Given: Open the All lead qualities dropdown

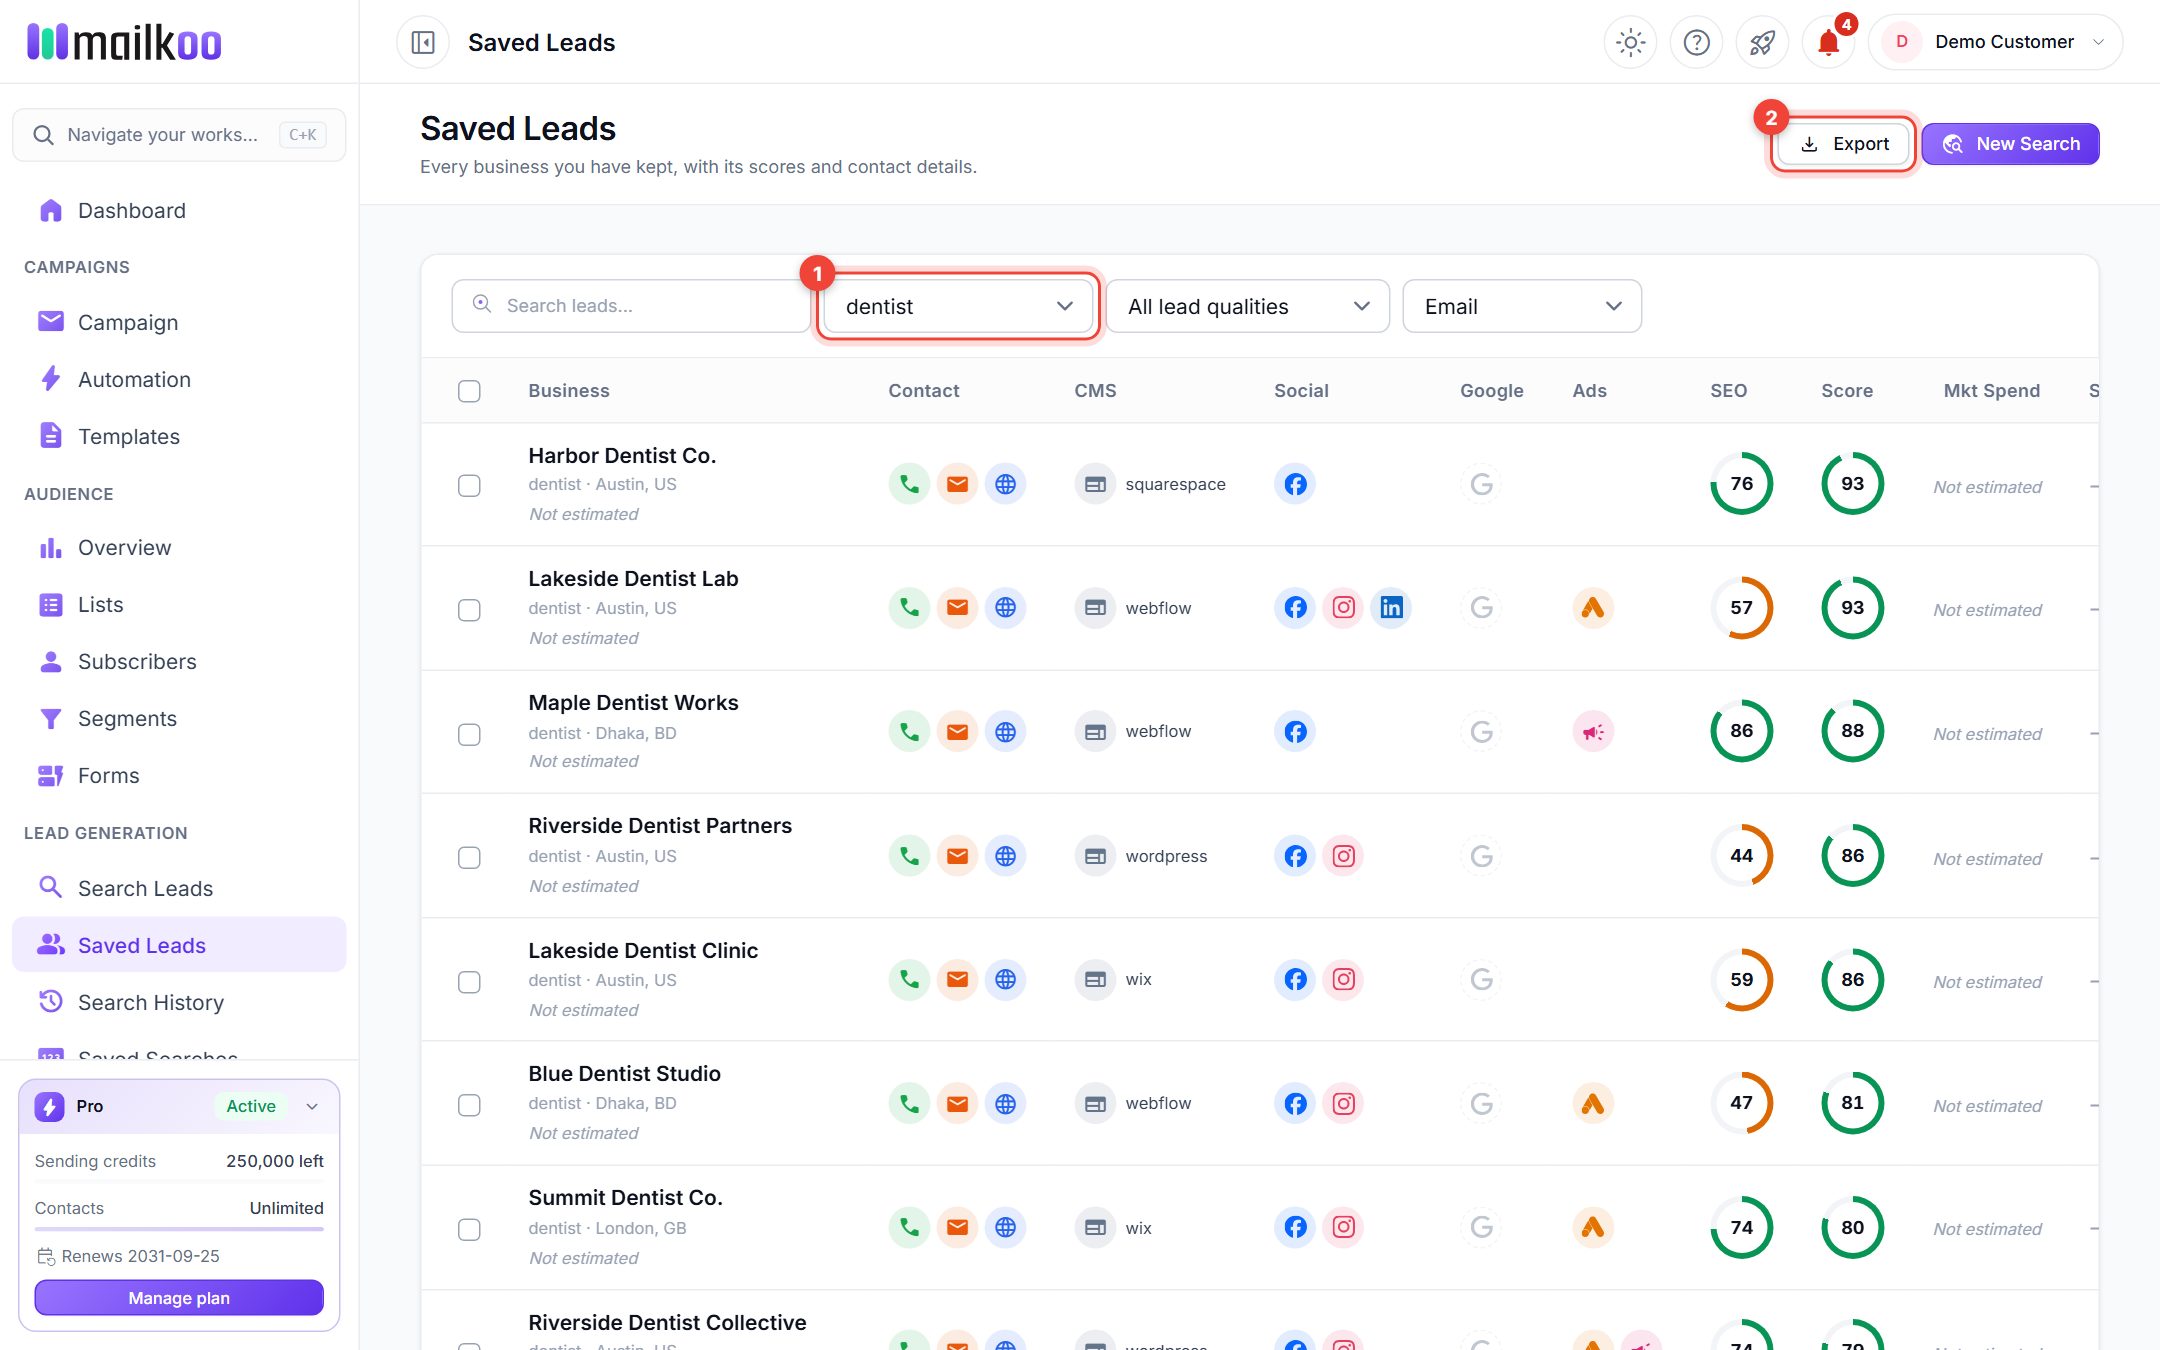Looking at the screenshot, I should pyautogui.click(x=1247, y=306).
